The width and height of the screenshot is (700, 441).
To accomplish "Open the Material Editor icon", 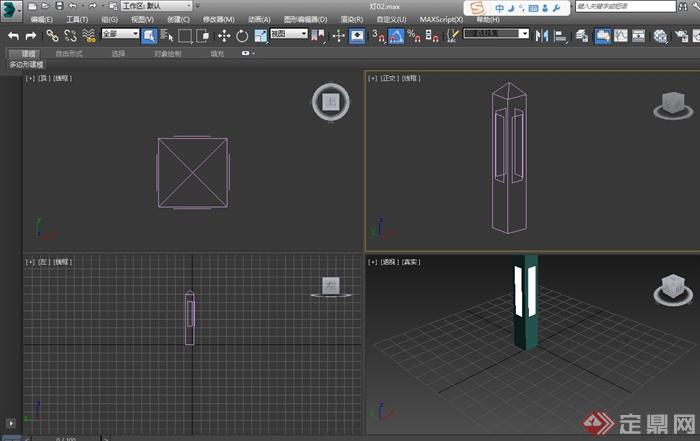I will tap(660, 36).
